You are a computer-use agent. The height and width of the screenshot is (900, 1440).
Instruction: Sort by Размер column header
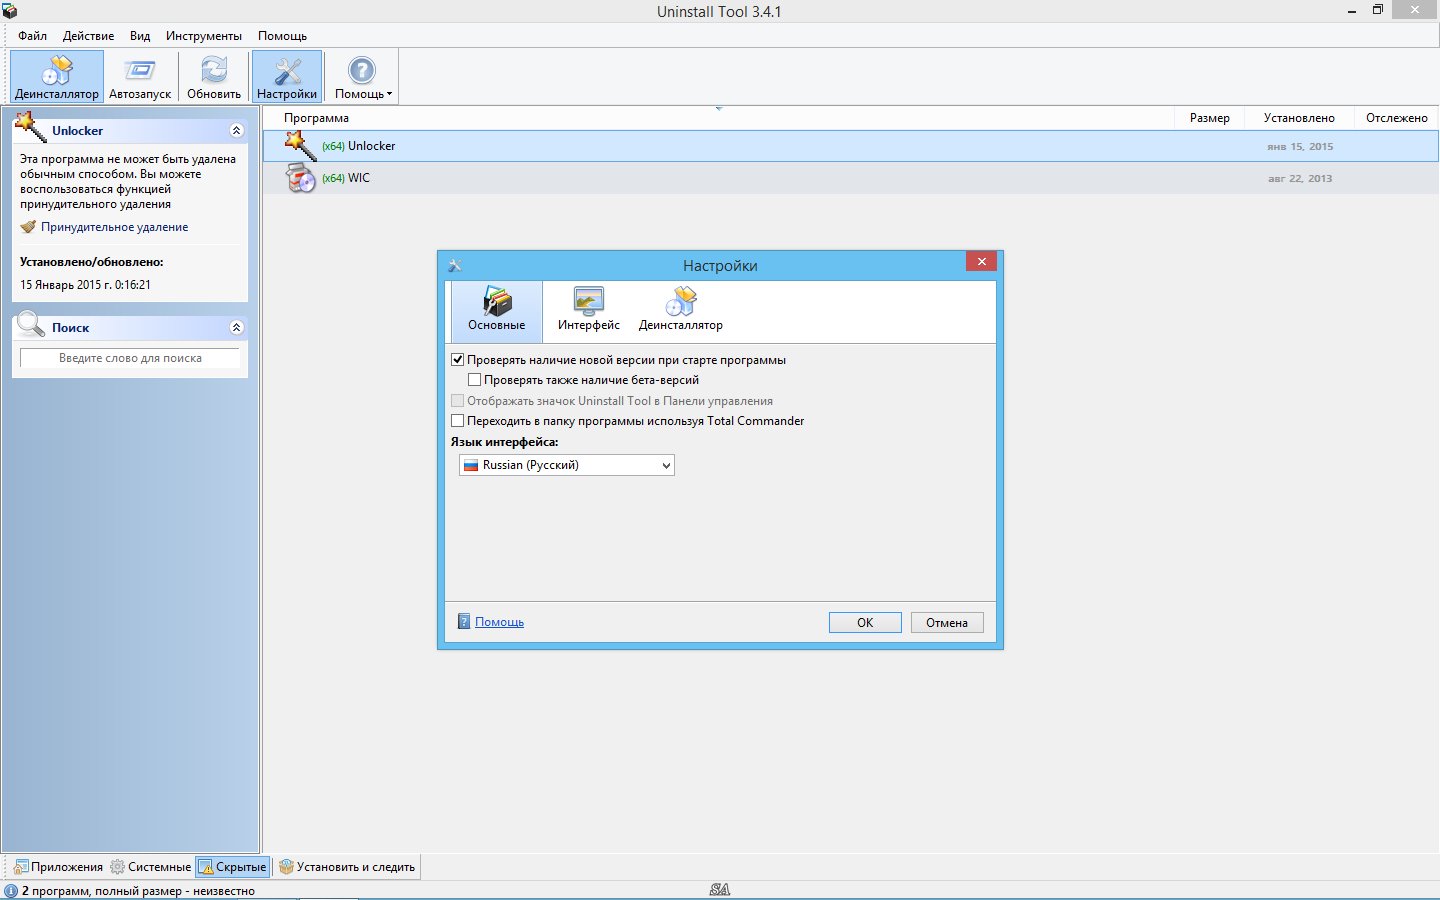pyautogui.click(x=1209, y=118)
